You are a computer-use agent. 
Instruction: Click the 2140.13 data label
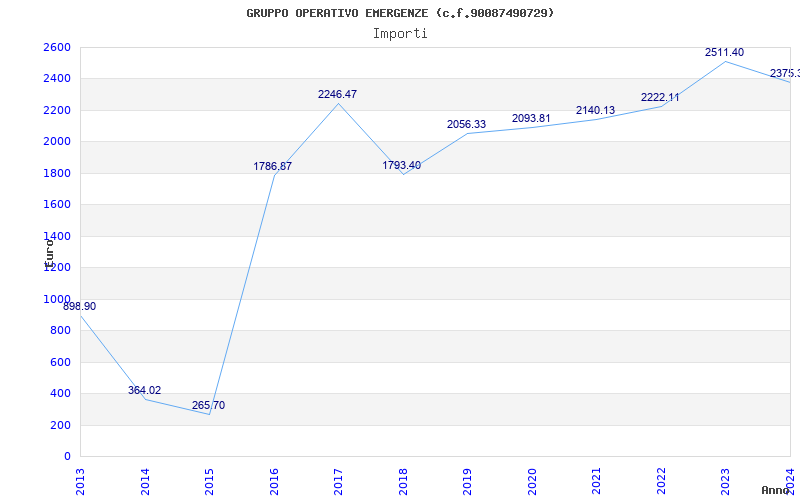point(595,110)
